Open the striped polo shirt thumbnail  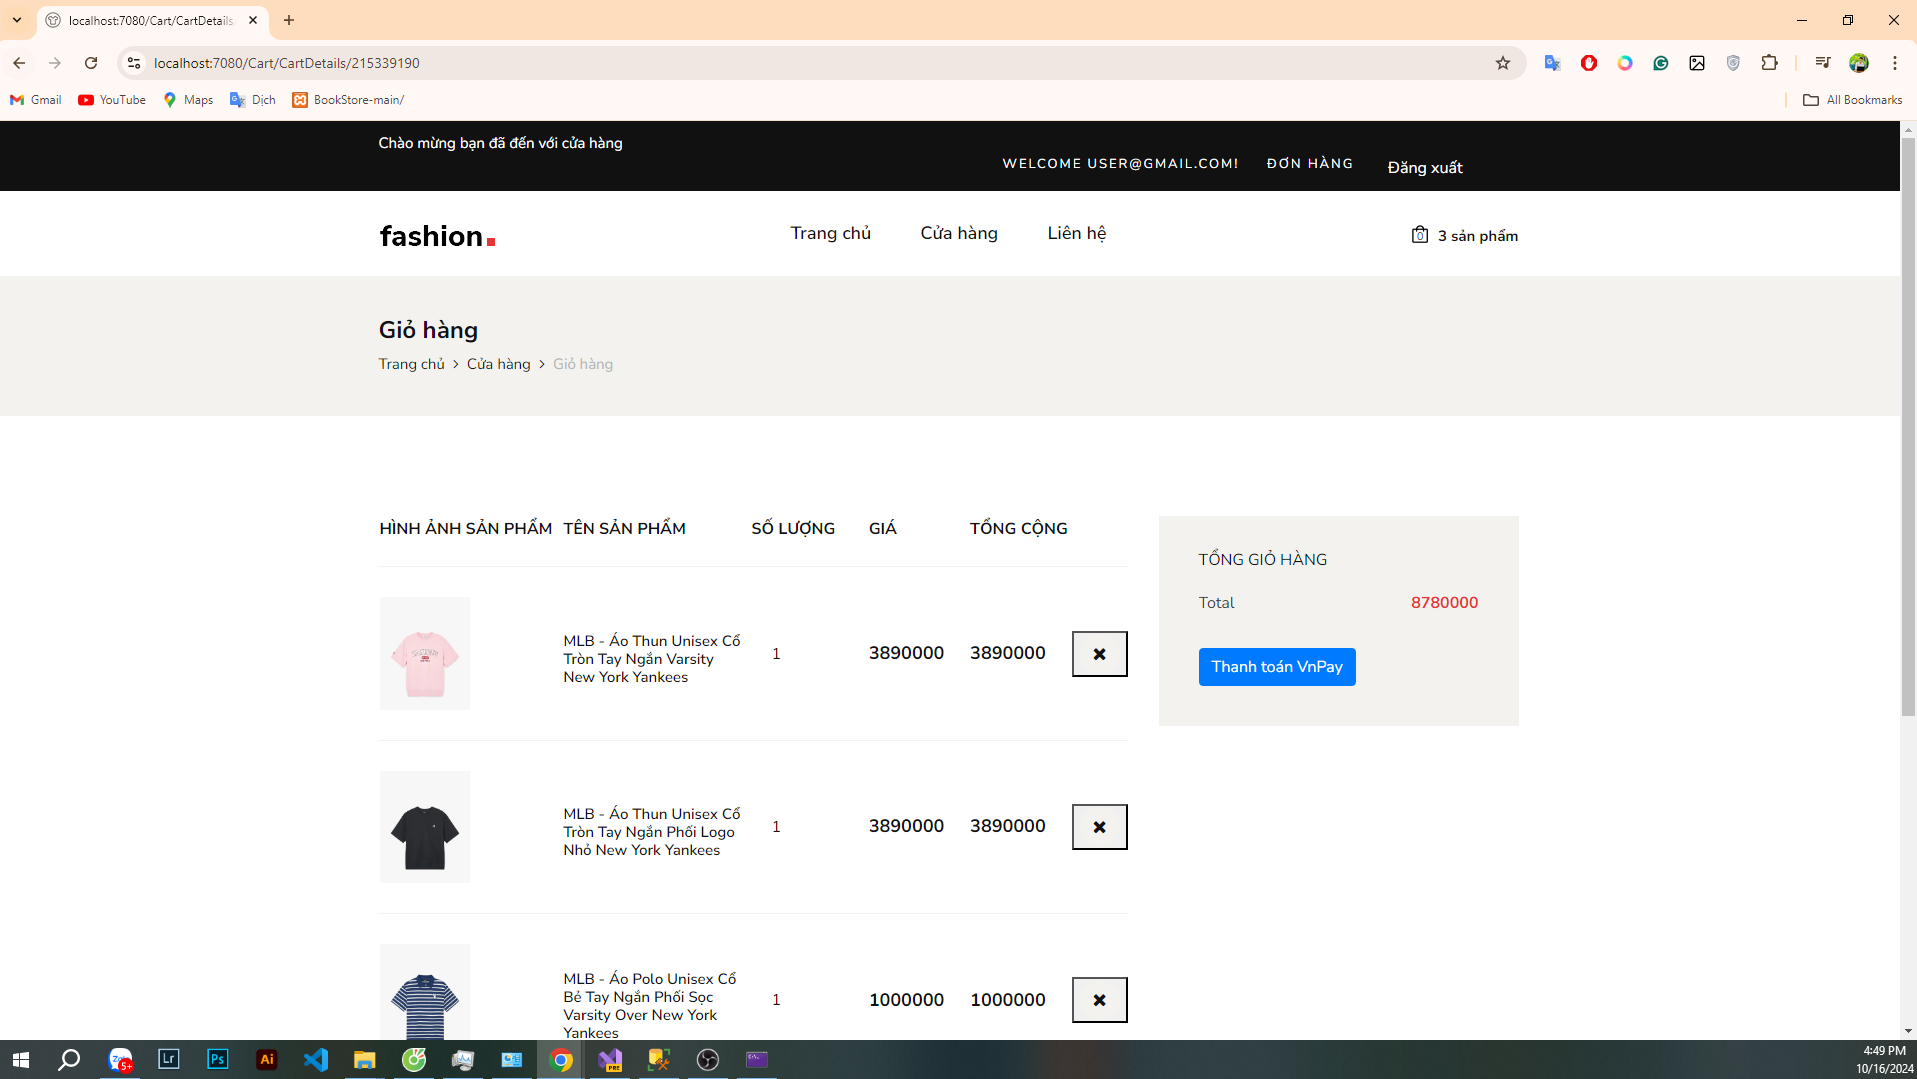point(425,993)
